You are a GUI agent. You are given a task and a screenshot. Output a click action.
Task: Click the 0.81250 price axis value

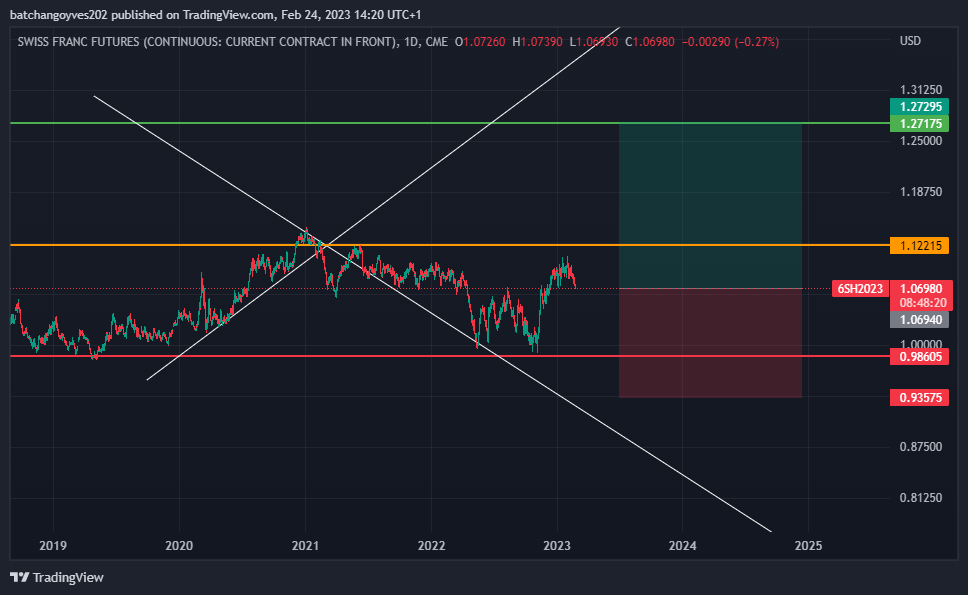[920, 497]
